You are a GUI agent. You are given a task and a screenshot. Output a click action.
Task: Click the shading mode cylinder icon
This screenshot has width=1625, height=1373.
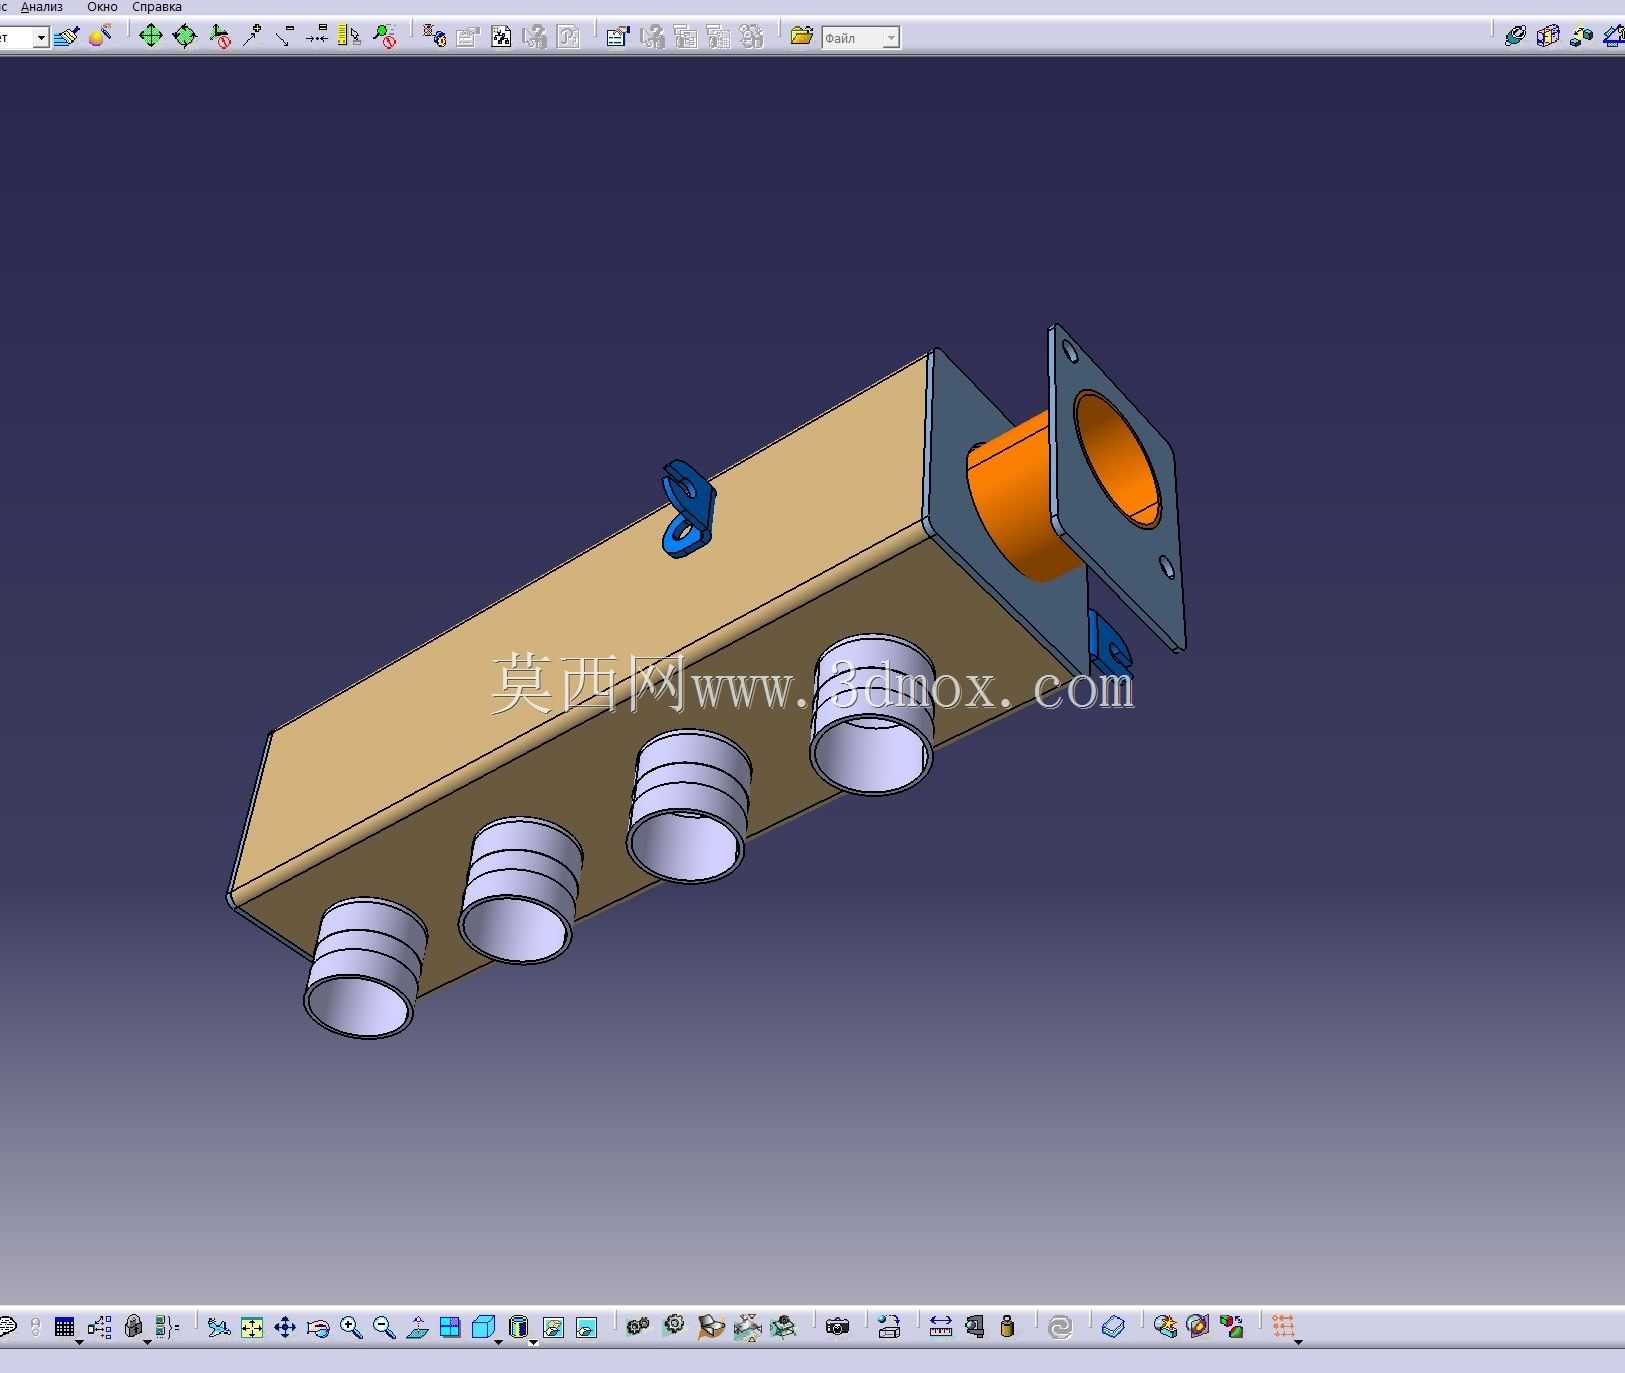(518, 1327)
